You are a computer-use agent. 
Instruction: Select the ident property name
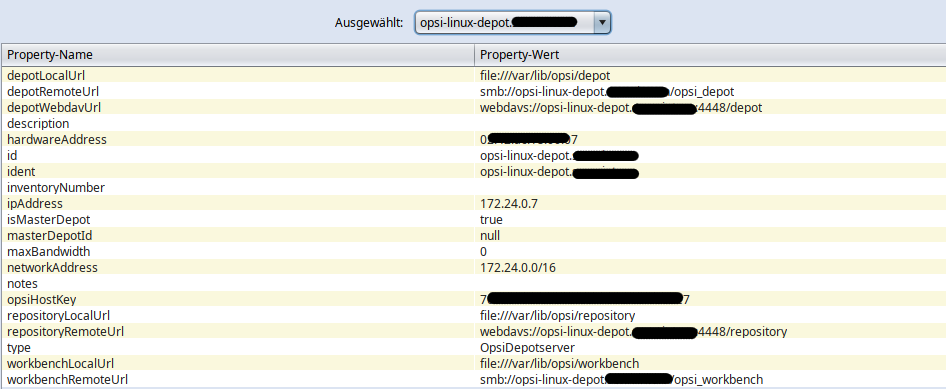pos(21,171)
